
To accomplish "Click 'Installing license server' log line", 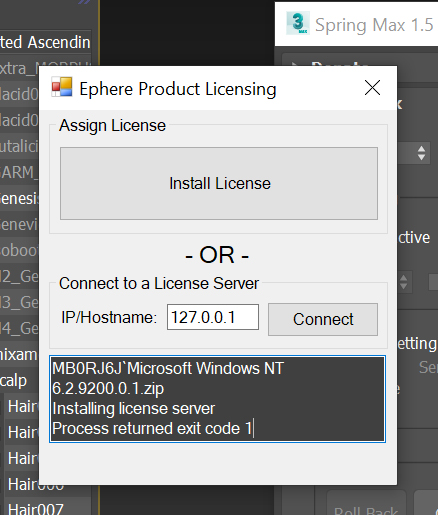I will click(134, 409).
